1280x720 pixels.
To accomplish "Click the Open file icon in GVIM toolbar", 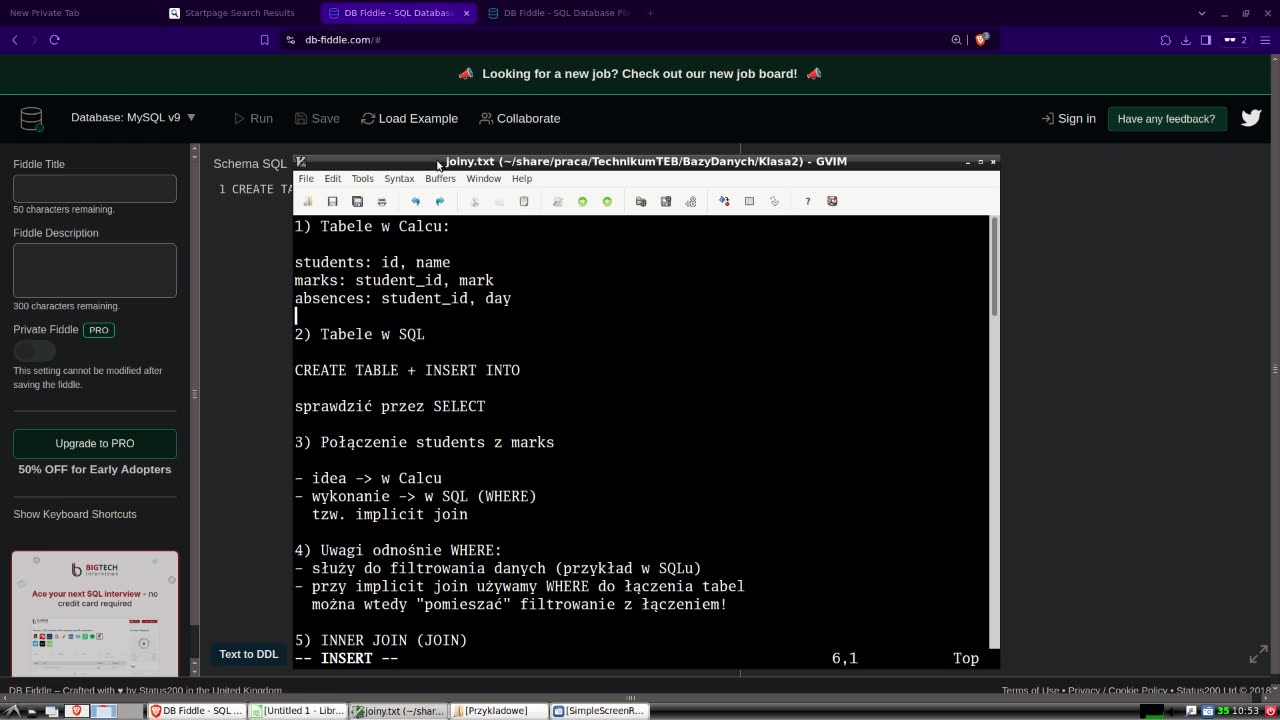I will [308, 201].
